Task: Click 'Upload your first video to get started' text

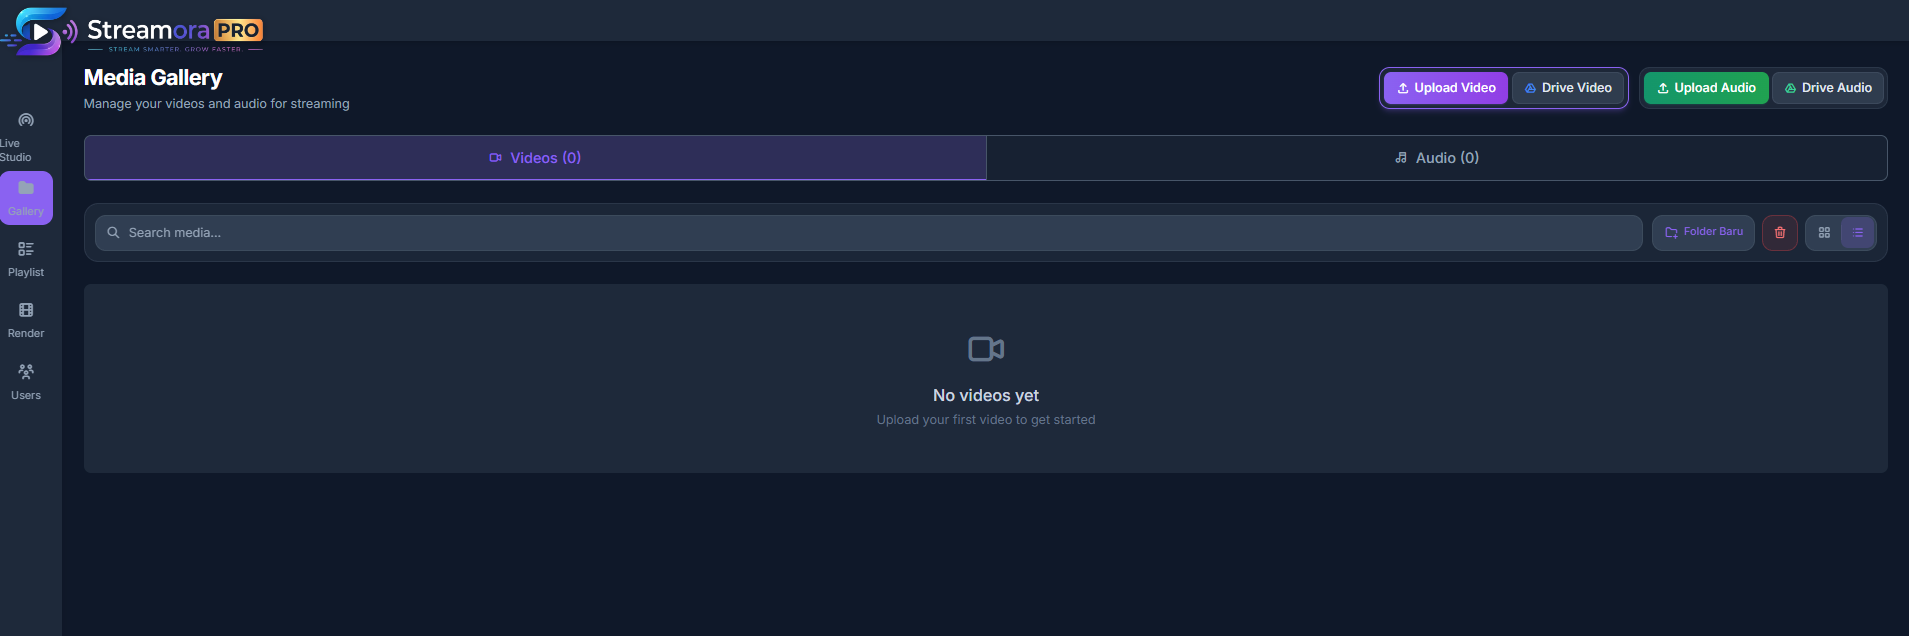Action: [x=986, y=420]
